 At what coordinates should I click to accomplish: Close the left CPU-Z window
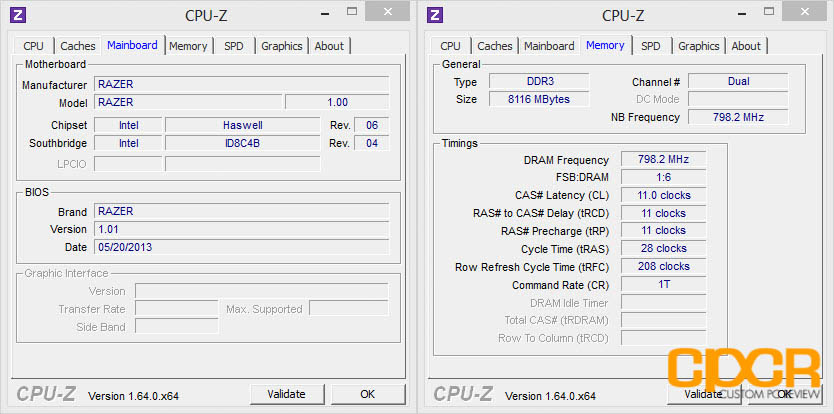coord(388,11)
